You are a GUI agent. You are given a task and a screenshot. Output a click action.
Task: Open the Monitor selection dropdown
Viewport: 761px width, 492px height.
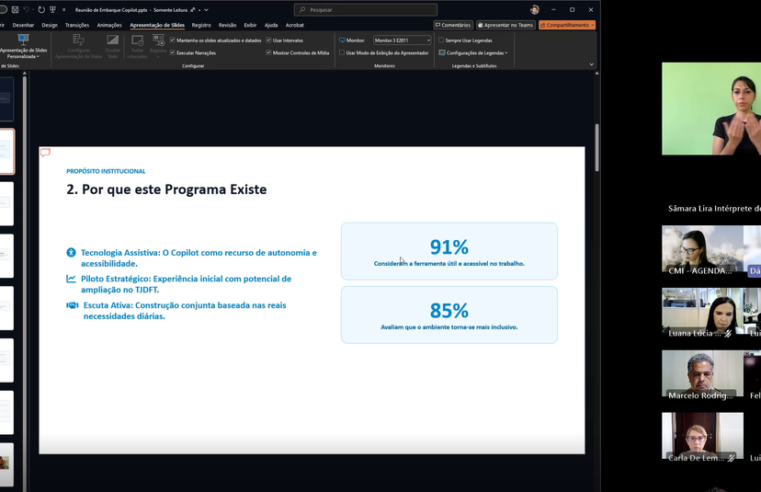tap(402, 40)
